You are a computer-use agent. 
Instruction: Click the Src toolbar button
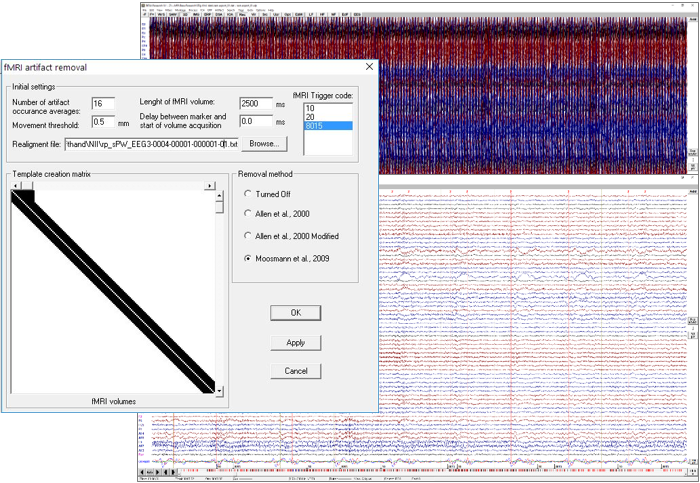pyautogui.click(x=265, y=14)
